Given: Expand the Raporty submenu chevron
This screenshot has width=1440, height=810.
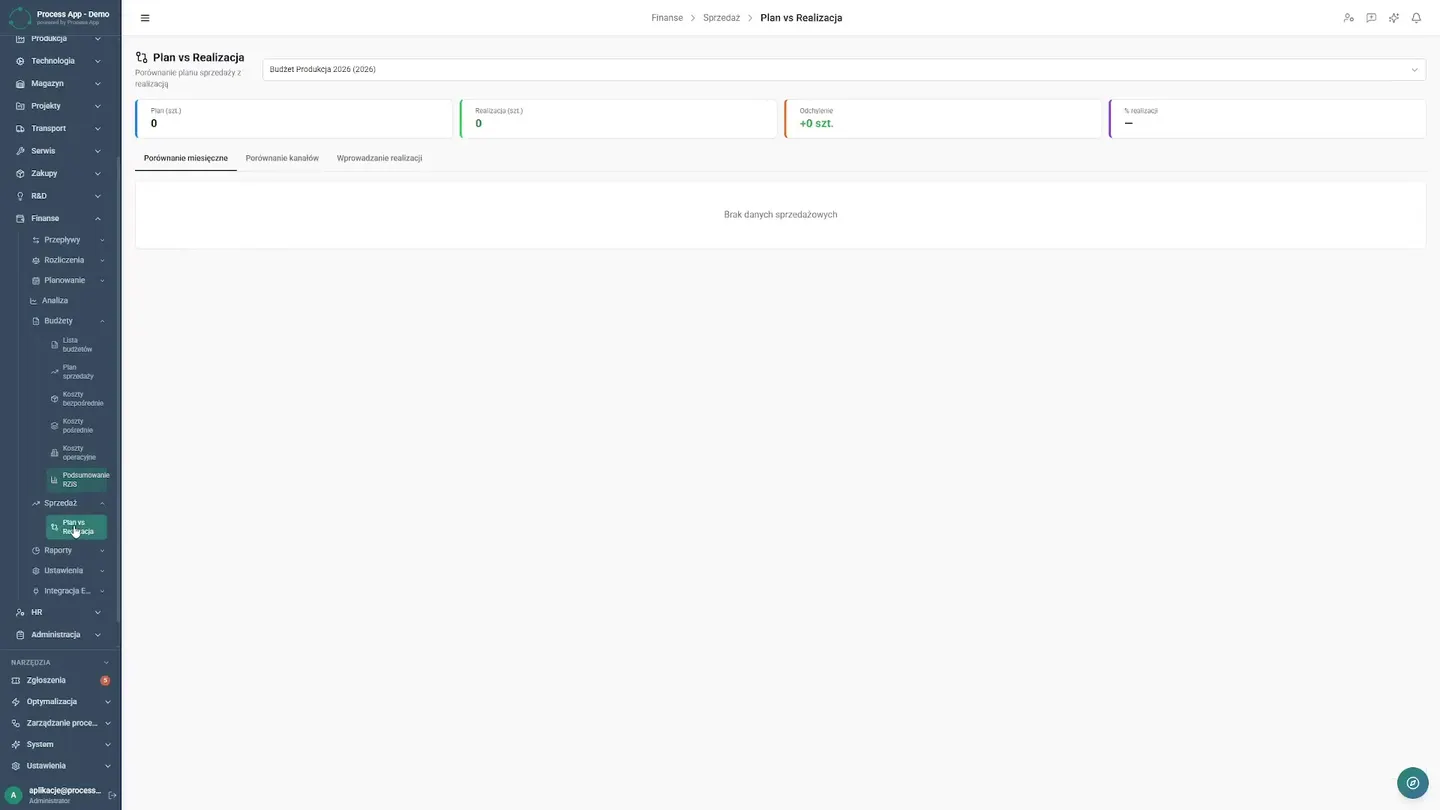Looking at the screenshot, I should coord(102,551).
